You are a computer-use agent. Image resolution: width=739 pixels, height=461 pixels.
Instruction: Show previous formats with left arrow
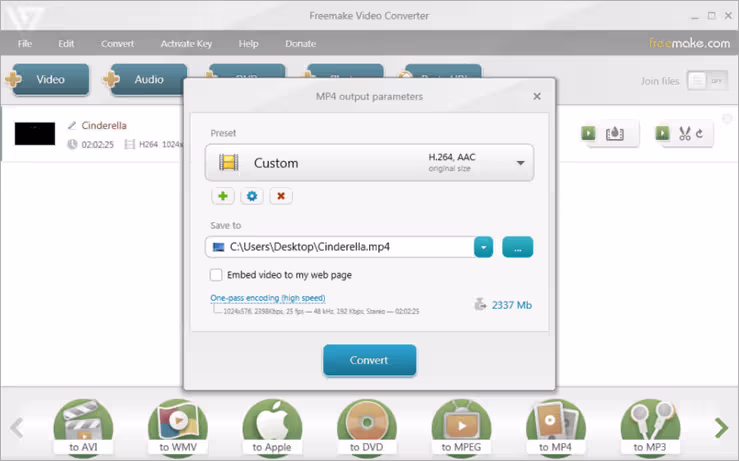coord(17,428)
